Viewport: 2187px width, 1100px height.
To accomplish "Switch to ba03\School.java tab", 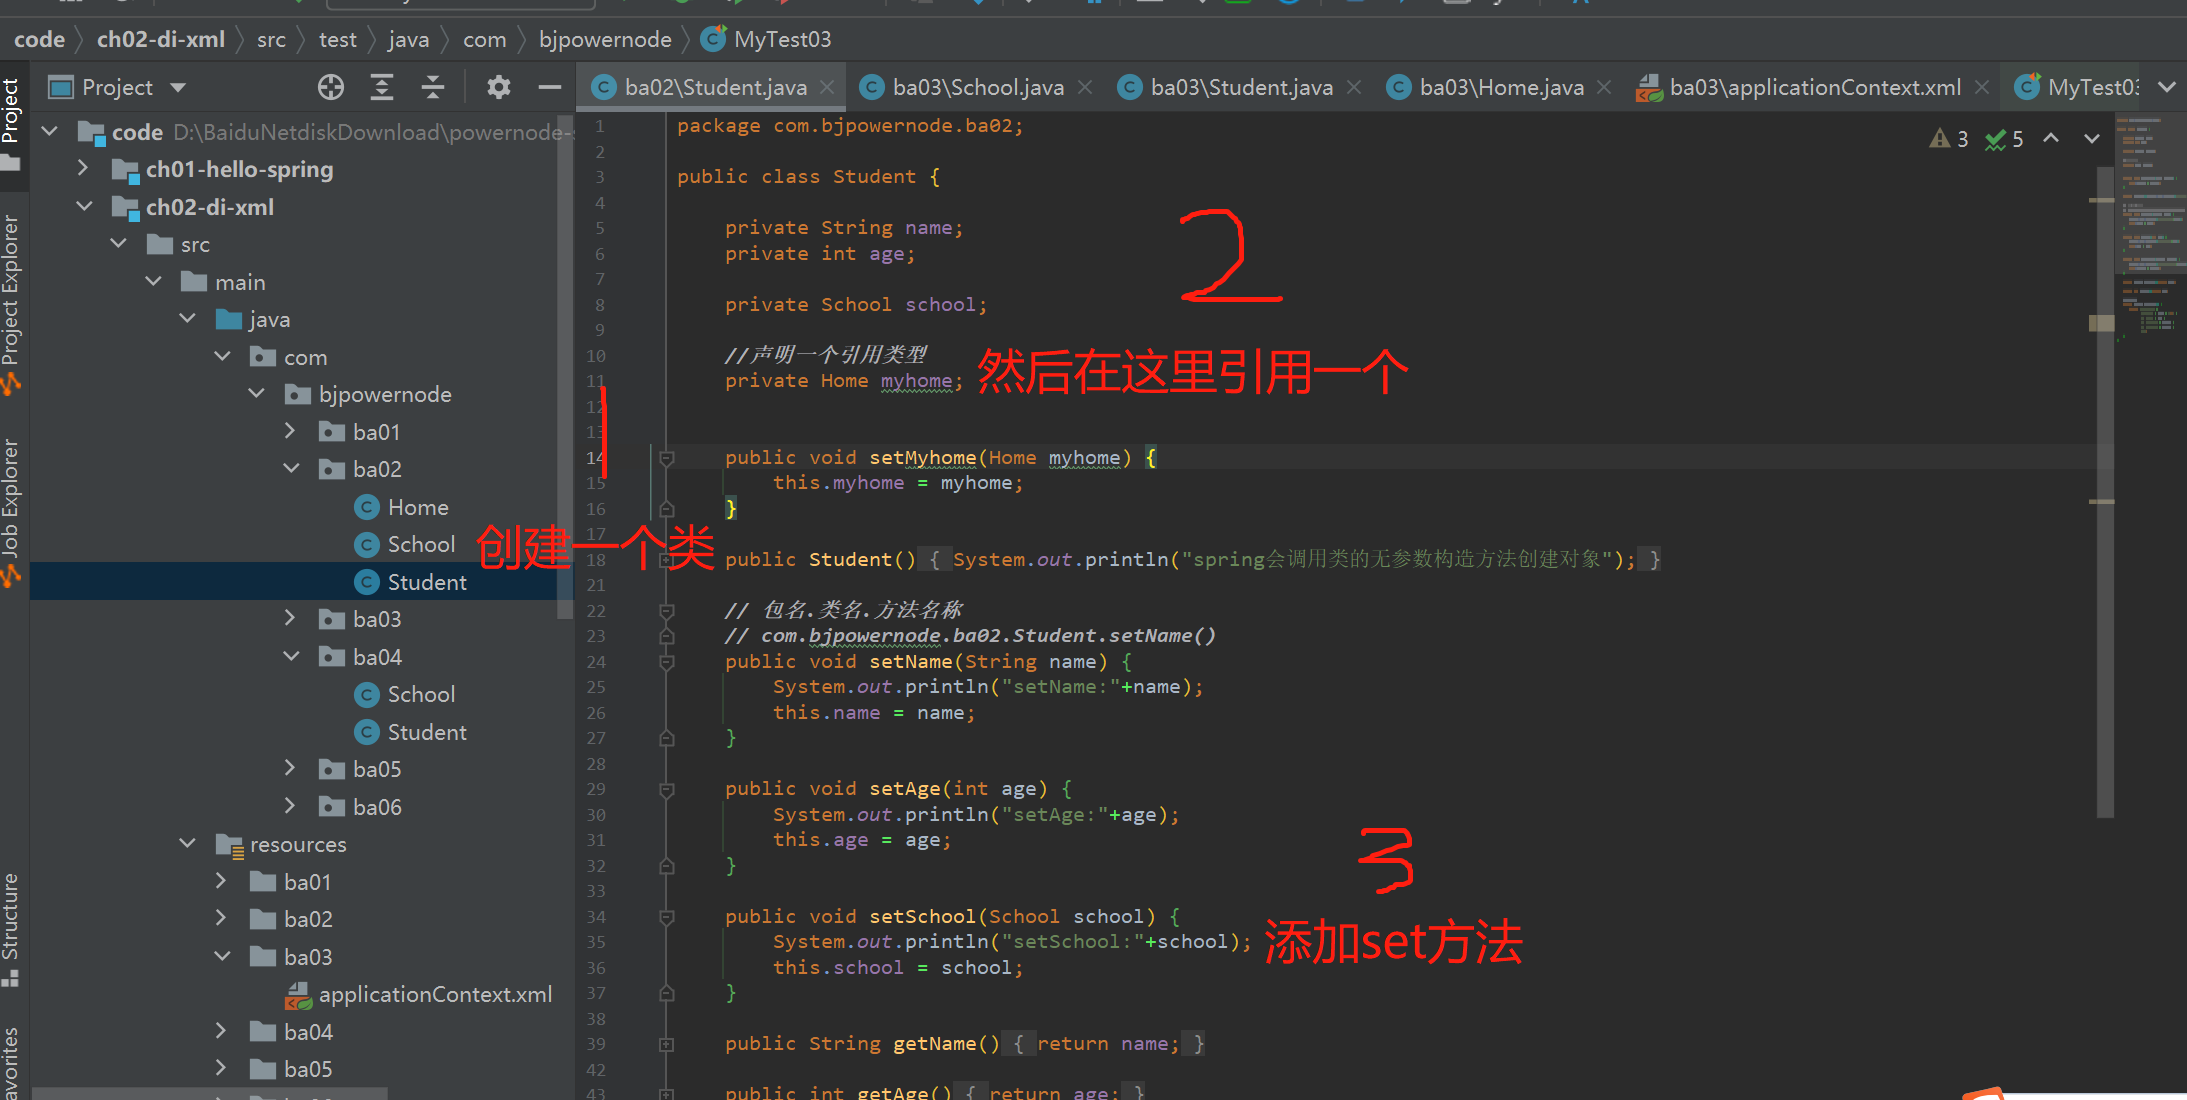I will point(976,88).
